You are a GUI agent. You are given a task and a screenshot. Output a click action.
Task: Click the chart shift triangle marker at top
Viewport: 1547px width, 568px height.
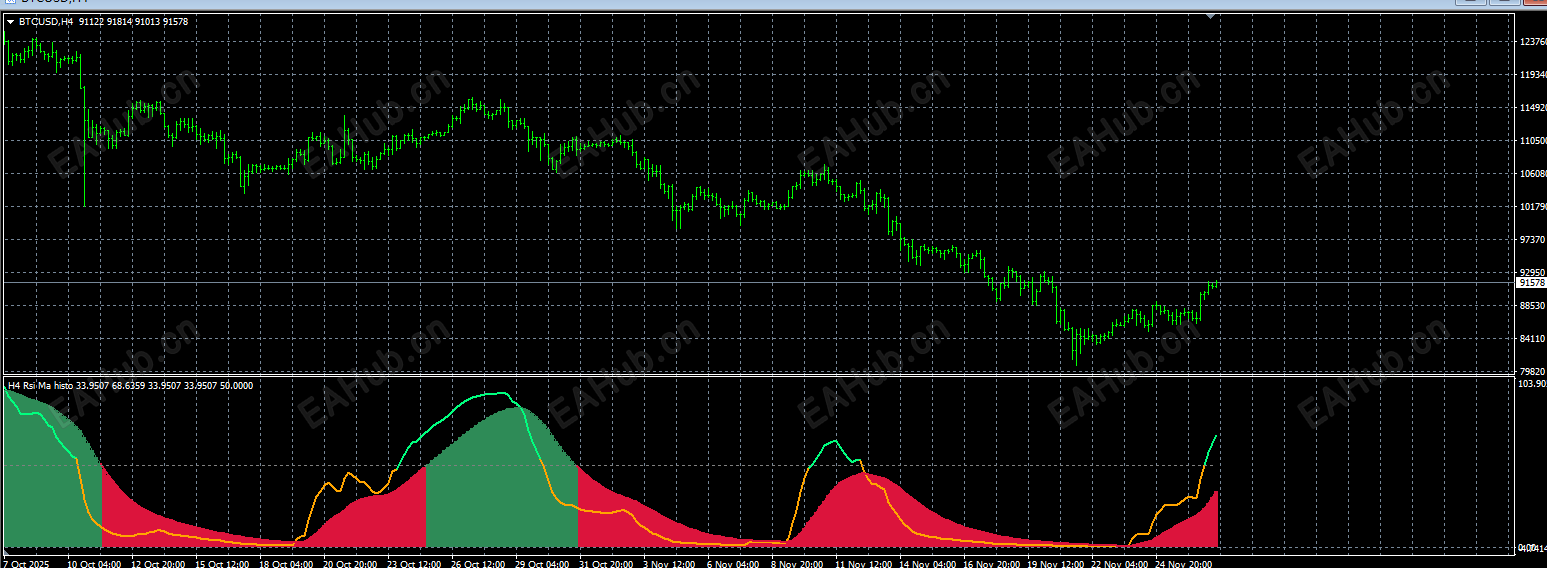[1212, 17]
